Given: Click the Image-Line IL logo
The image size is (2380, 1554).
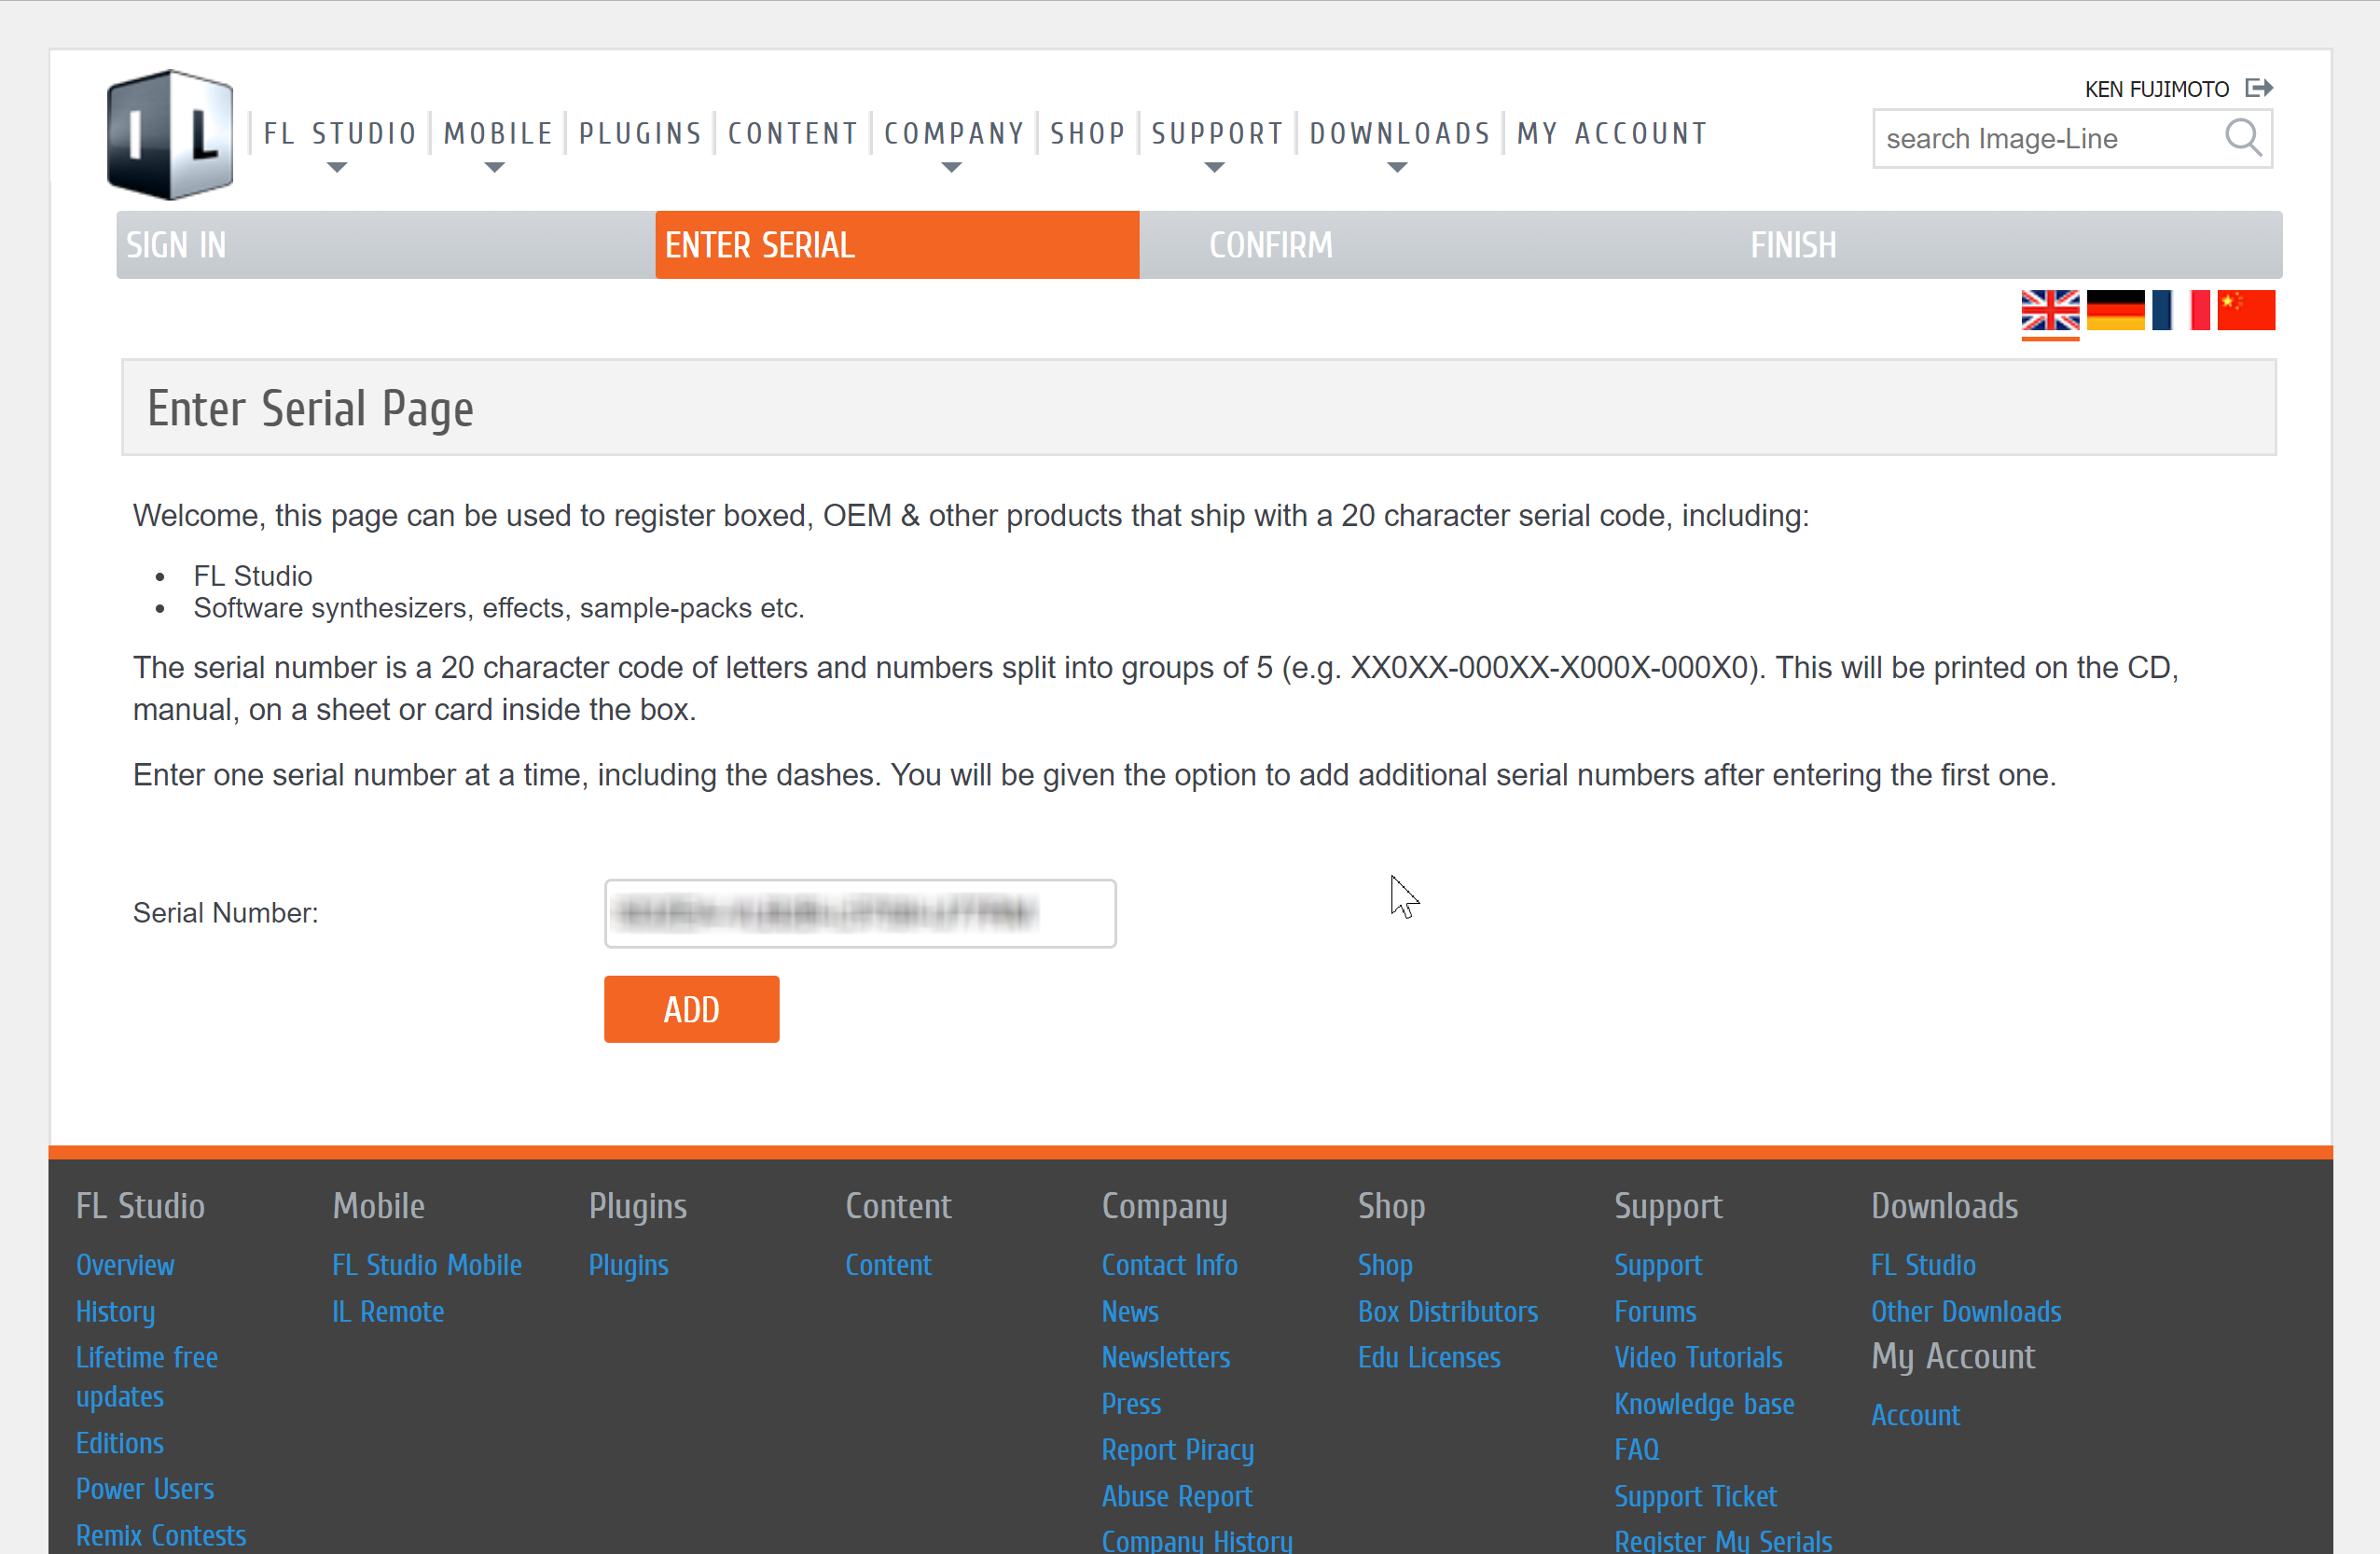Looking at the screenshot, I should click(170, 134).
